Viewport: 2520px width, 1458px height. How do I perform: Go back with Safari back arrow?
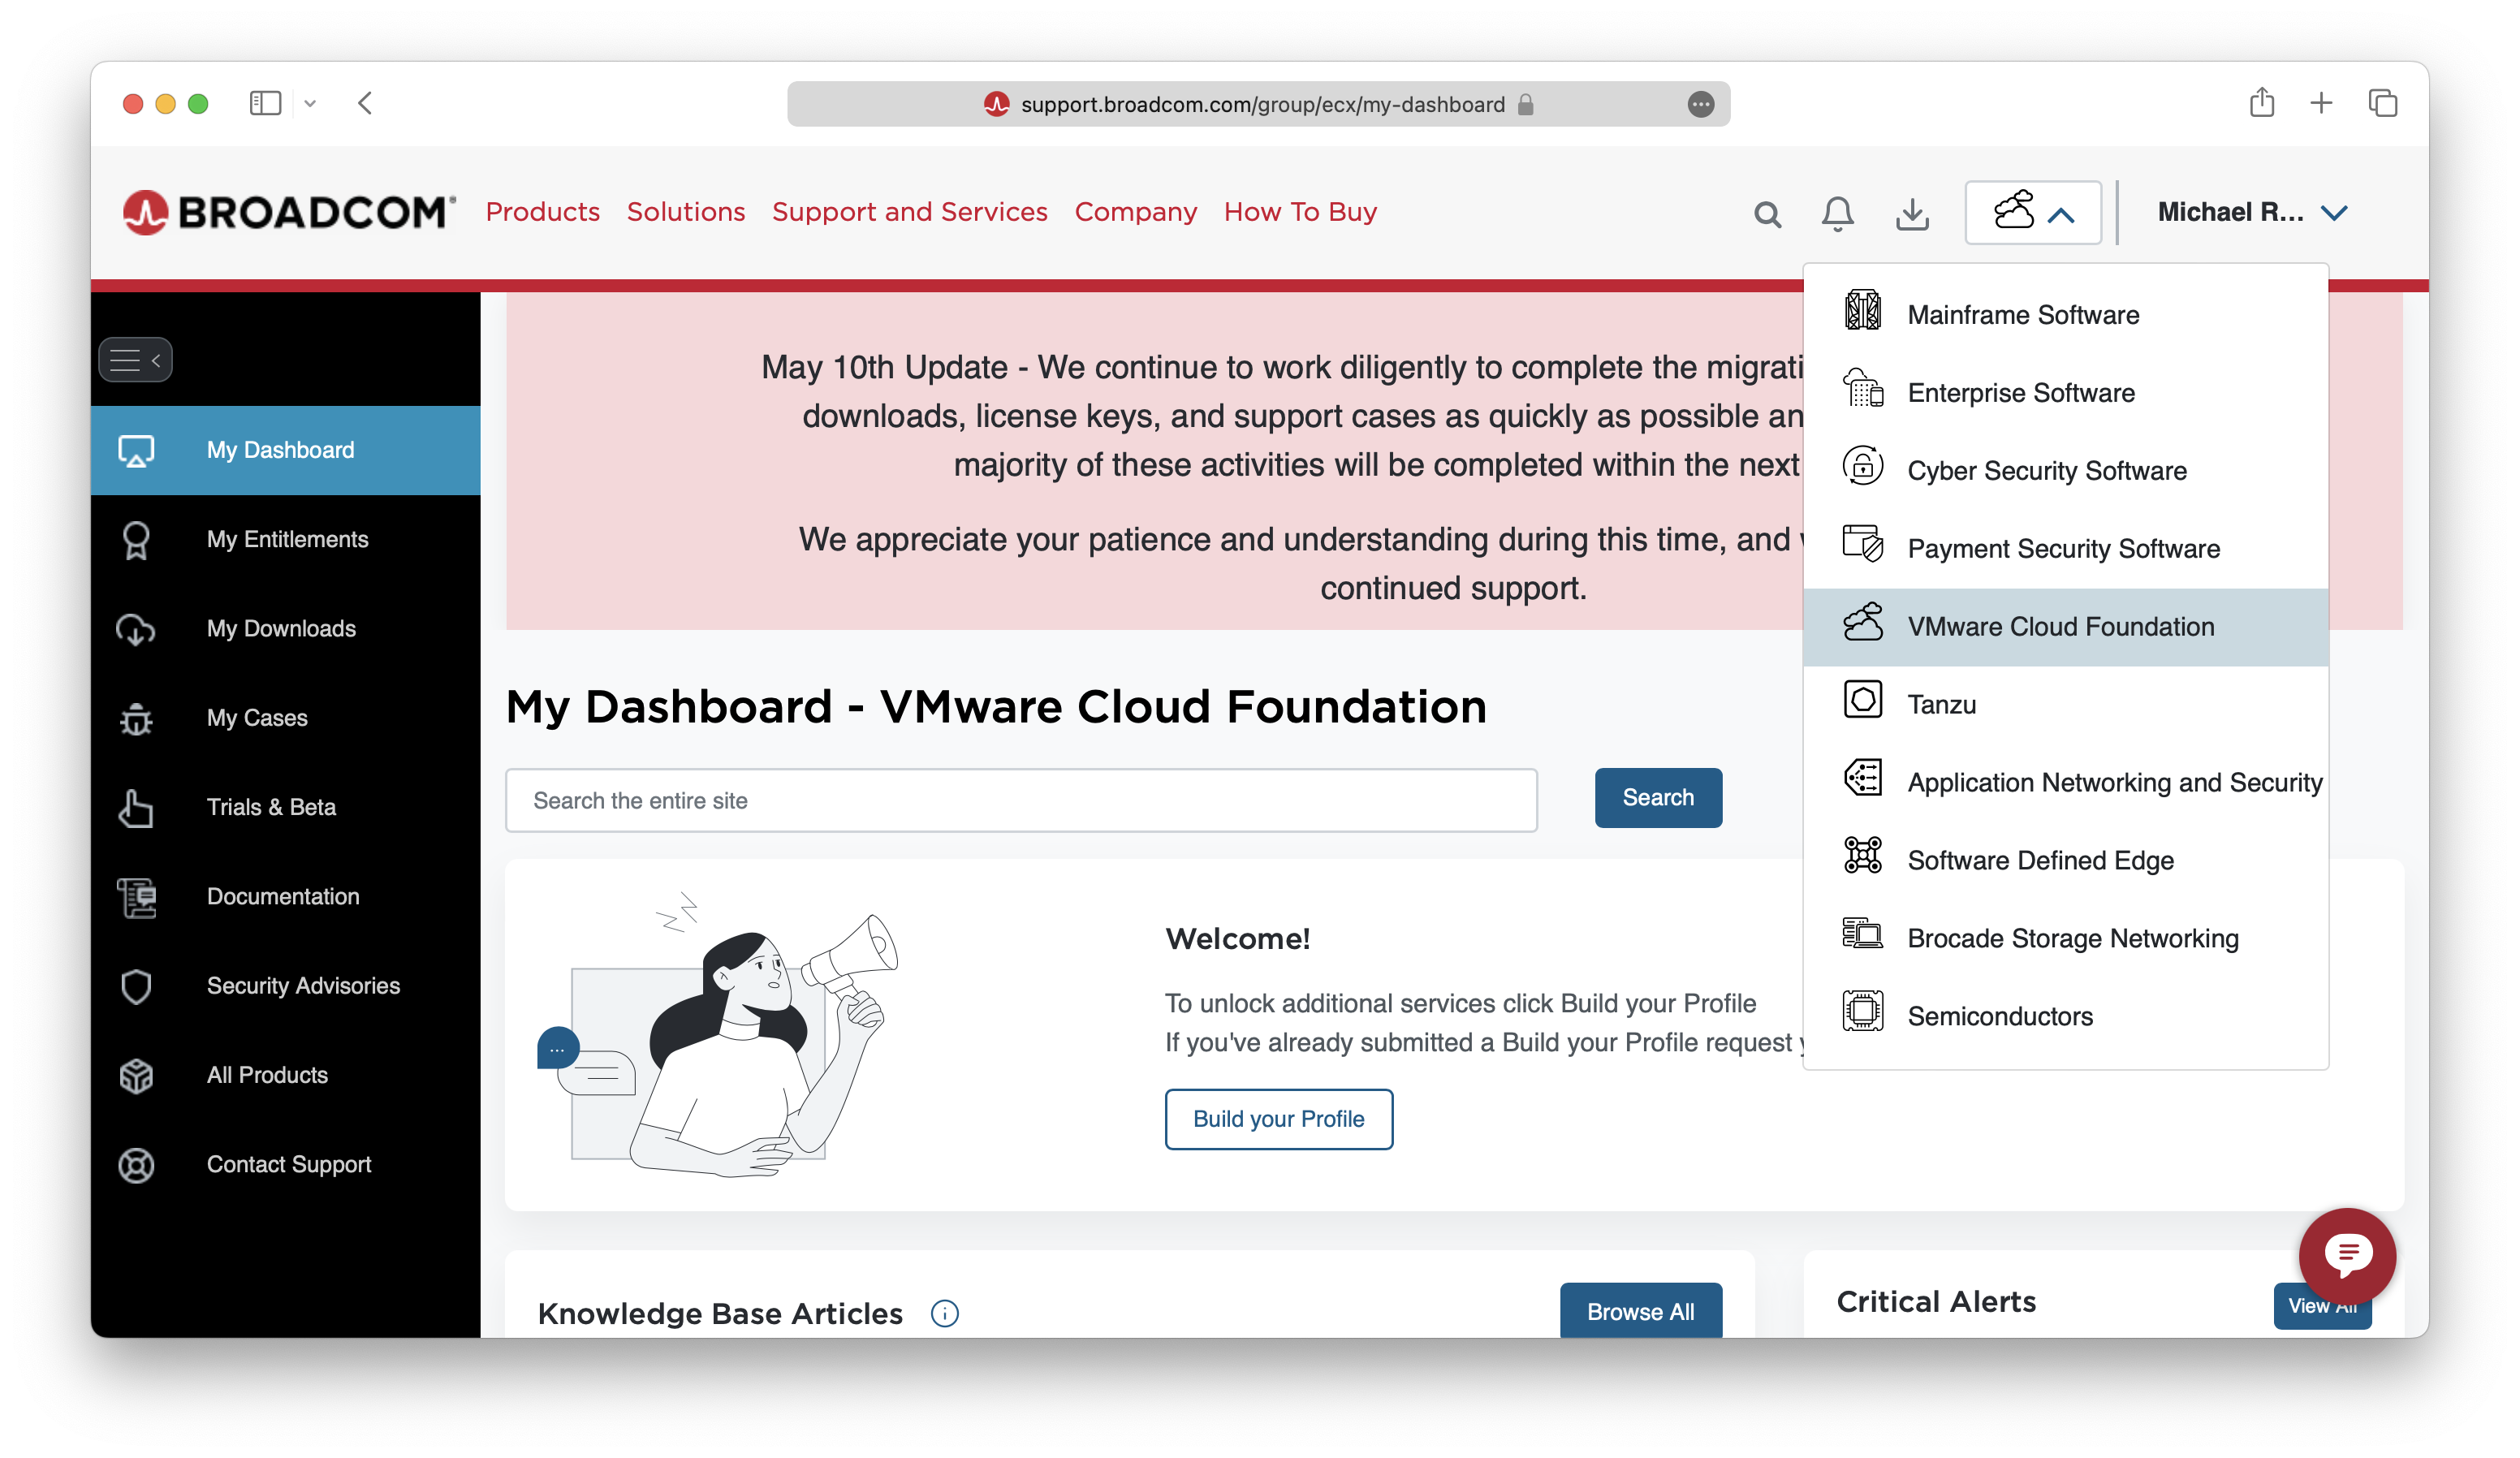(x=365, y=104)
